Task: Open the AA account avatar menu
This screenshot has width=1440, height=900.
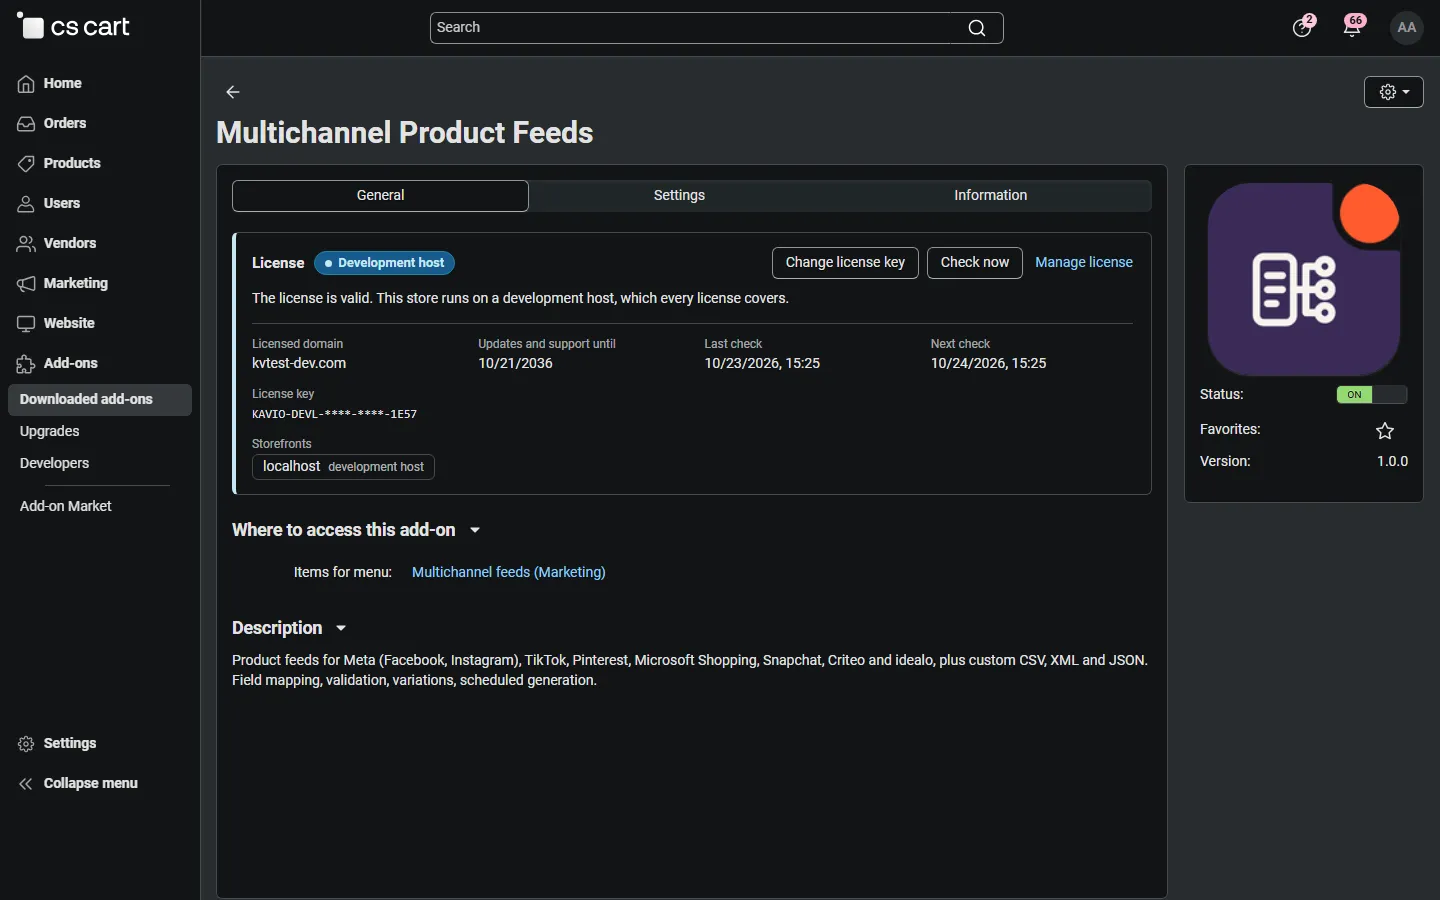Action: point(1407,28)
